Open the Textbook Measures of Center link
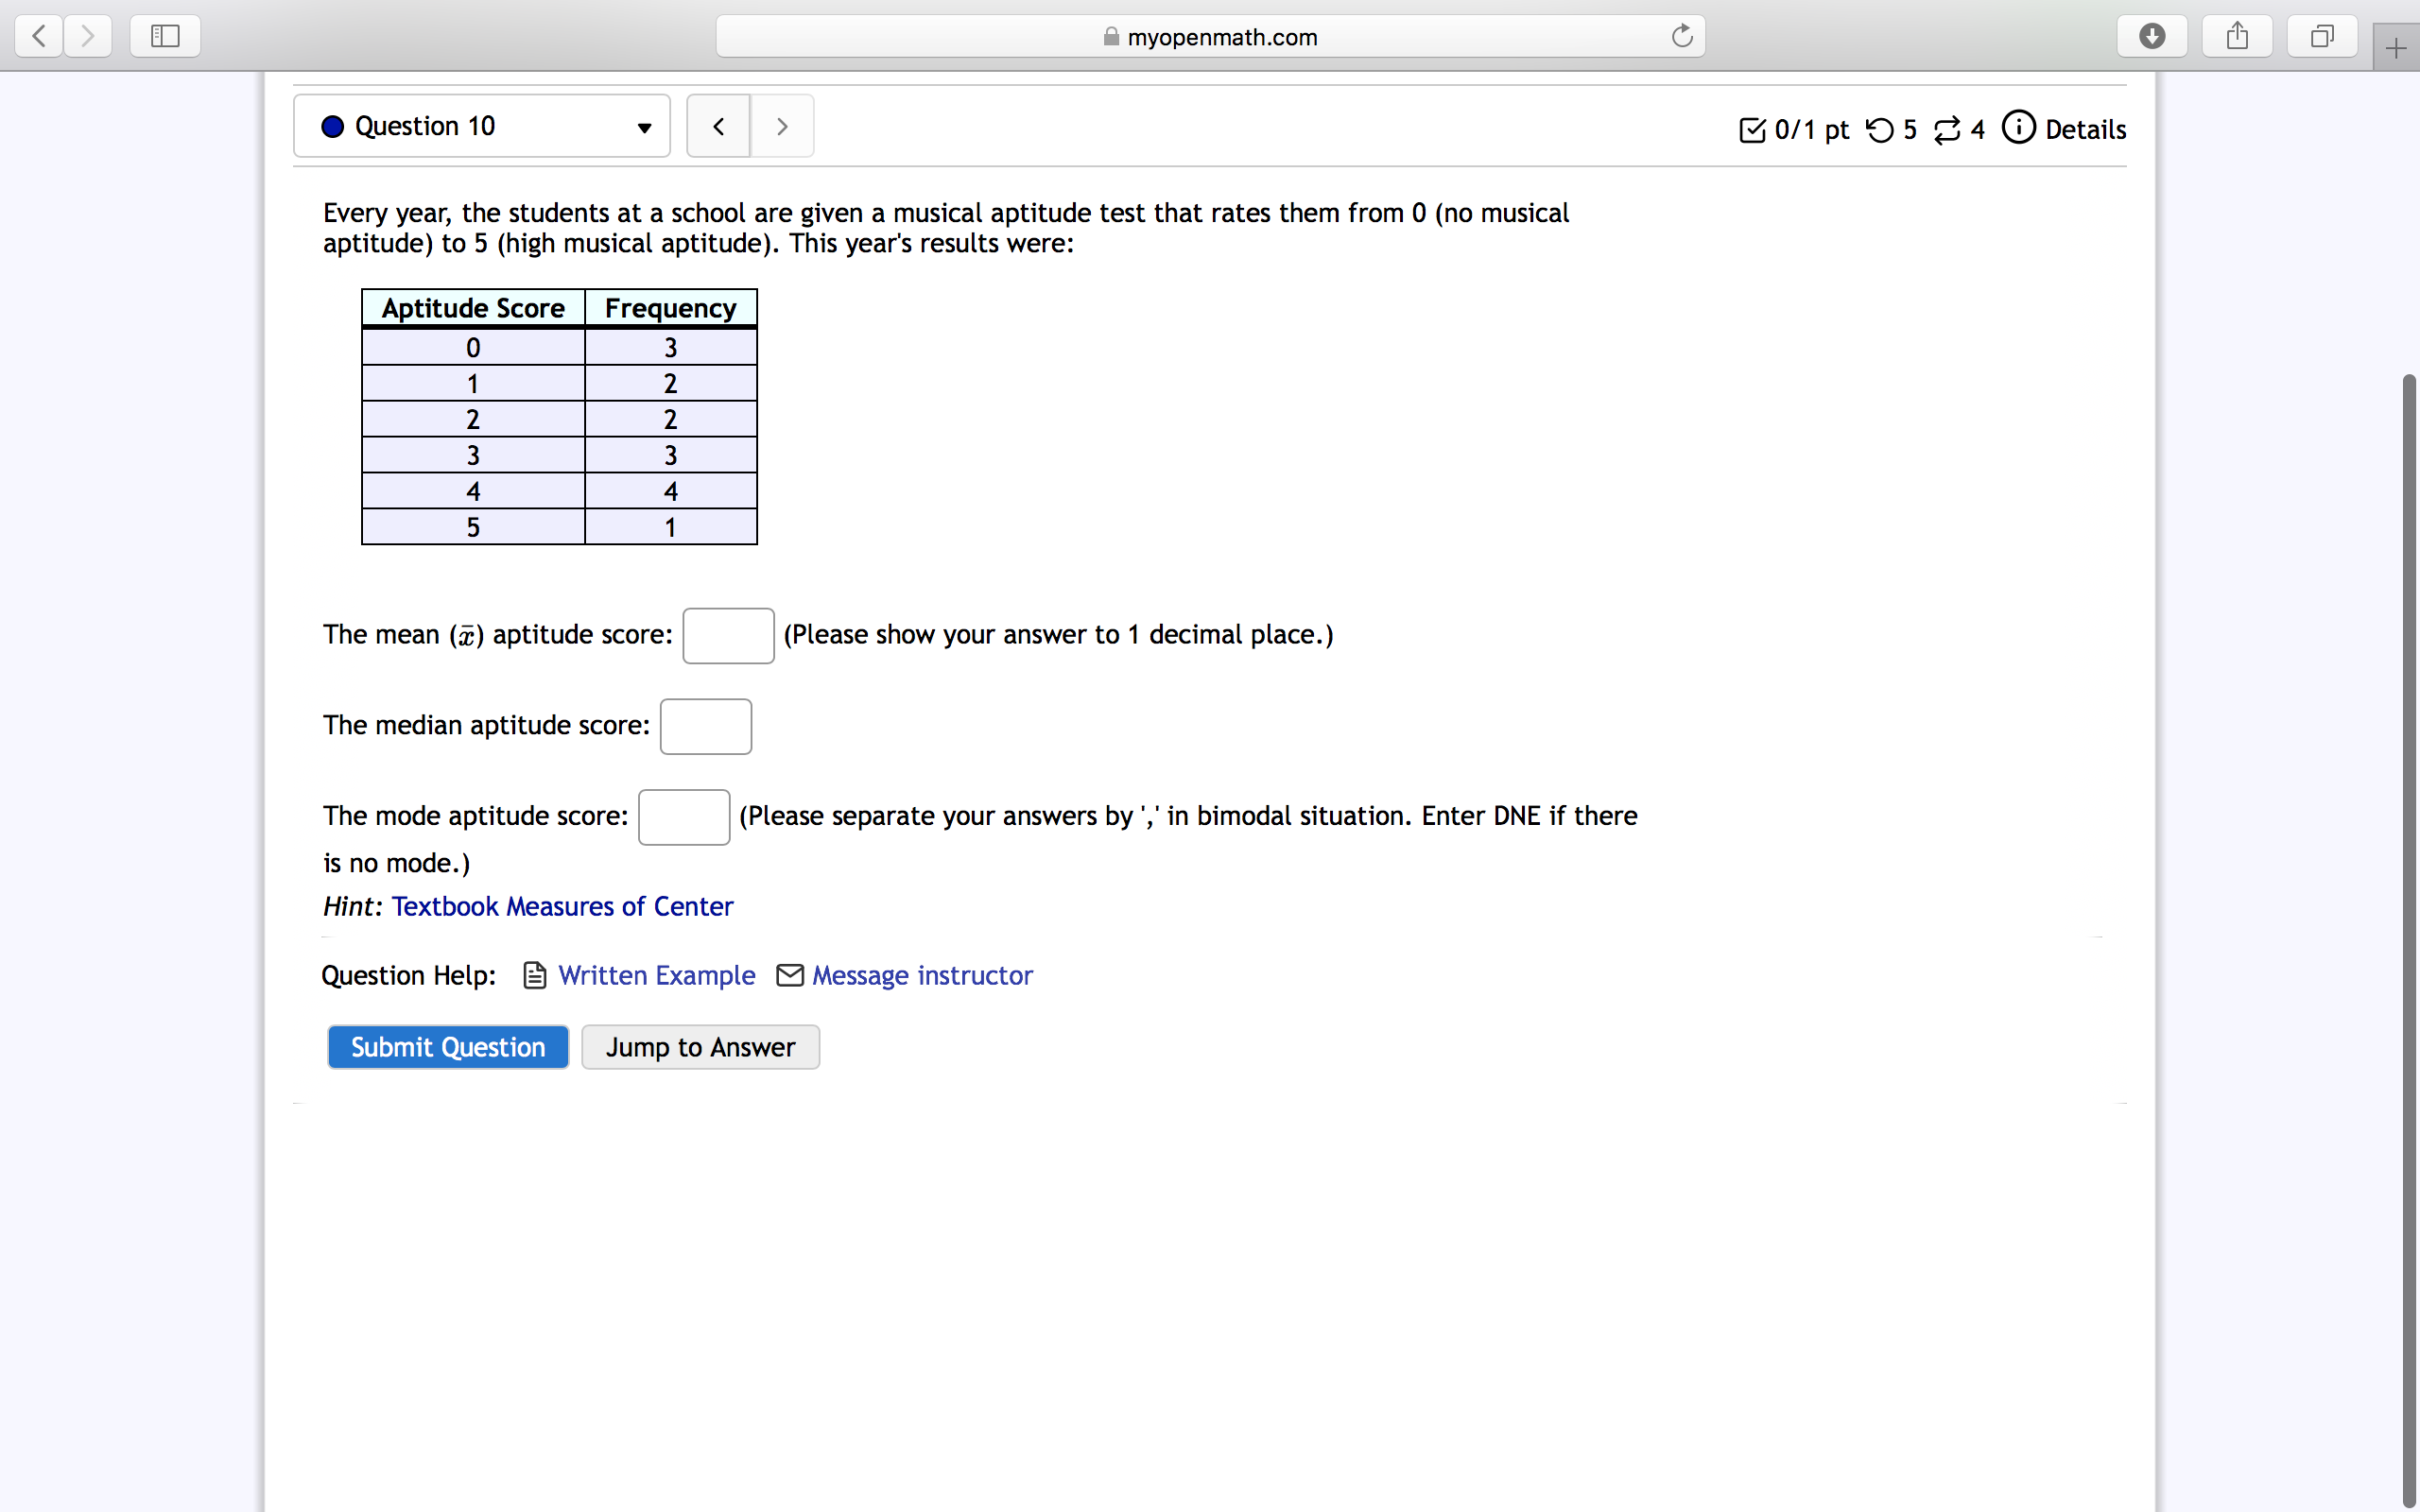 pos(562,906)
